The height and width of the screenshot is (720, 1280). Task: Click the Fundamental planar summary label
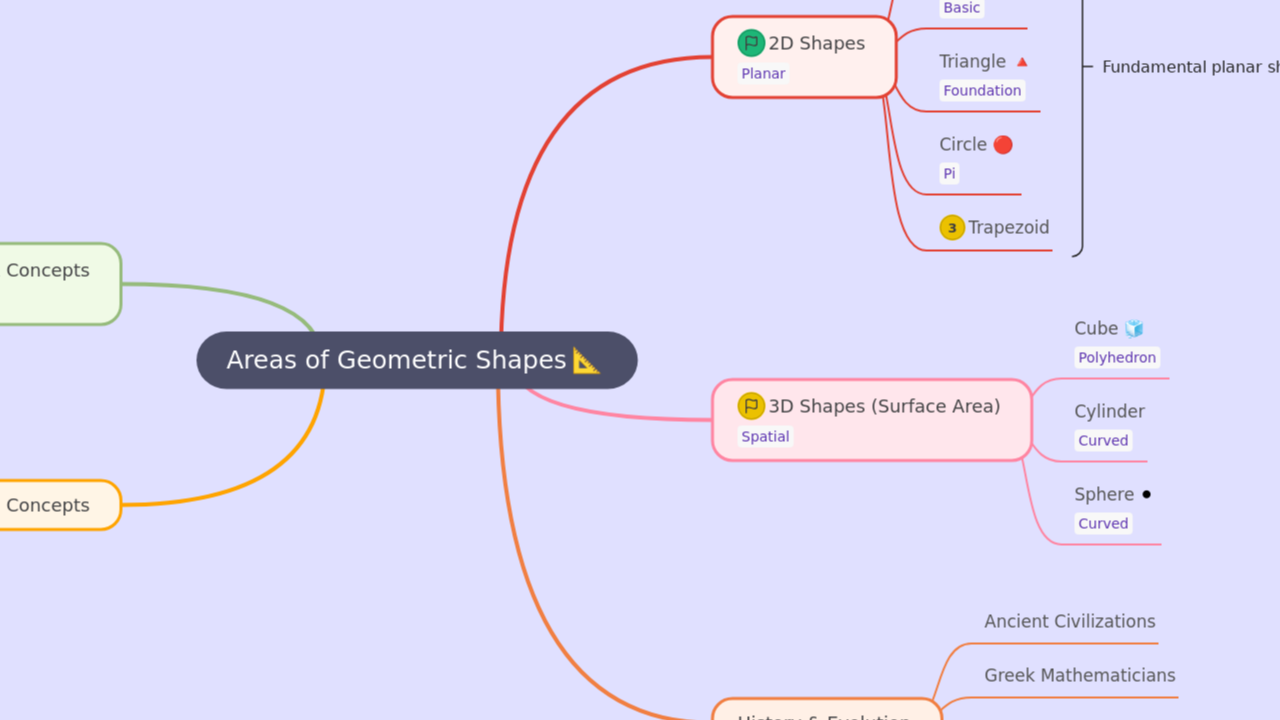click(x=1190, y=67)
